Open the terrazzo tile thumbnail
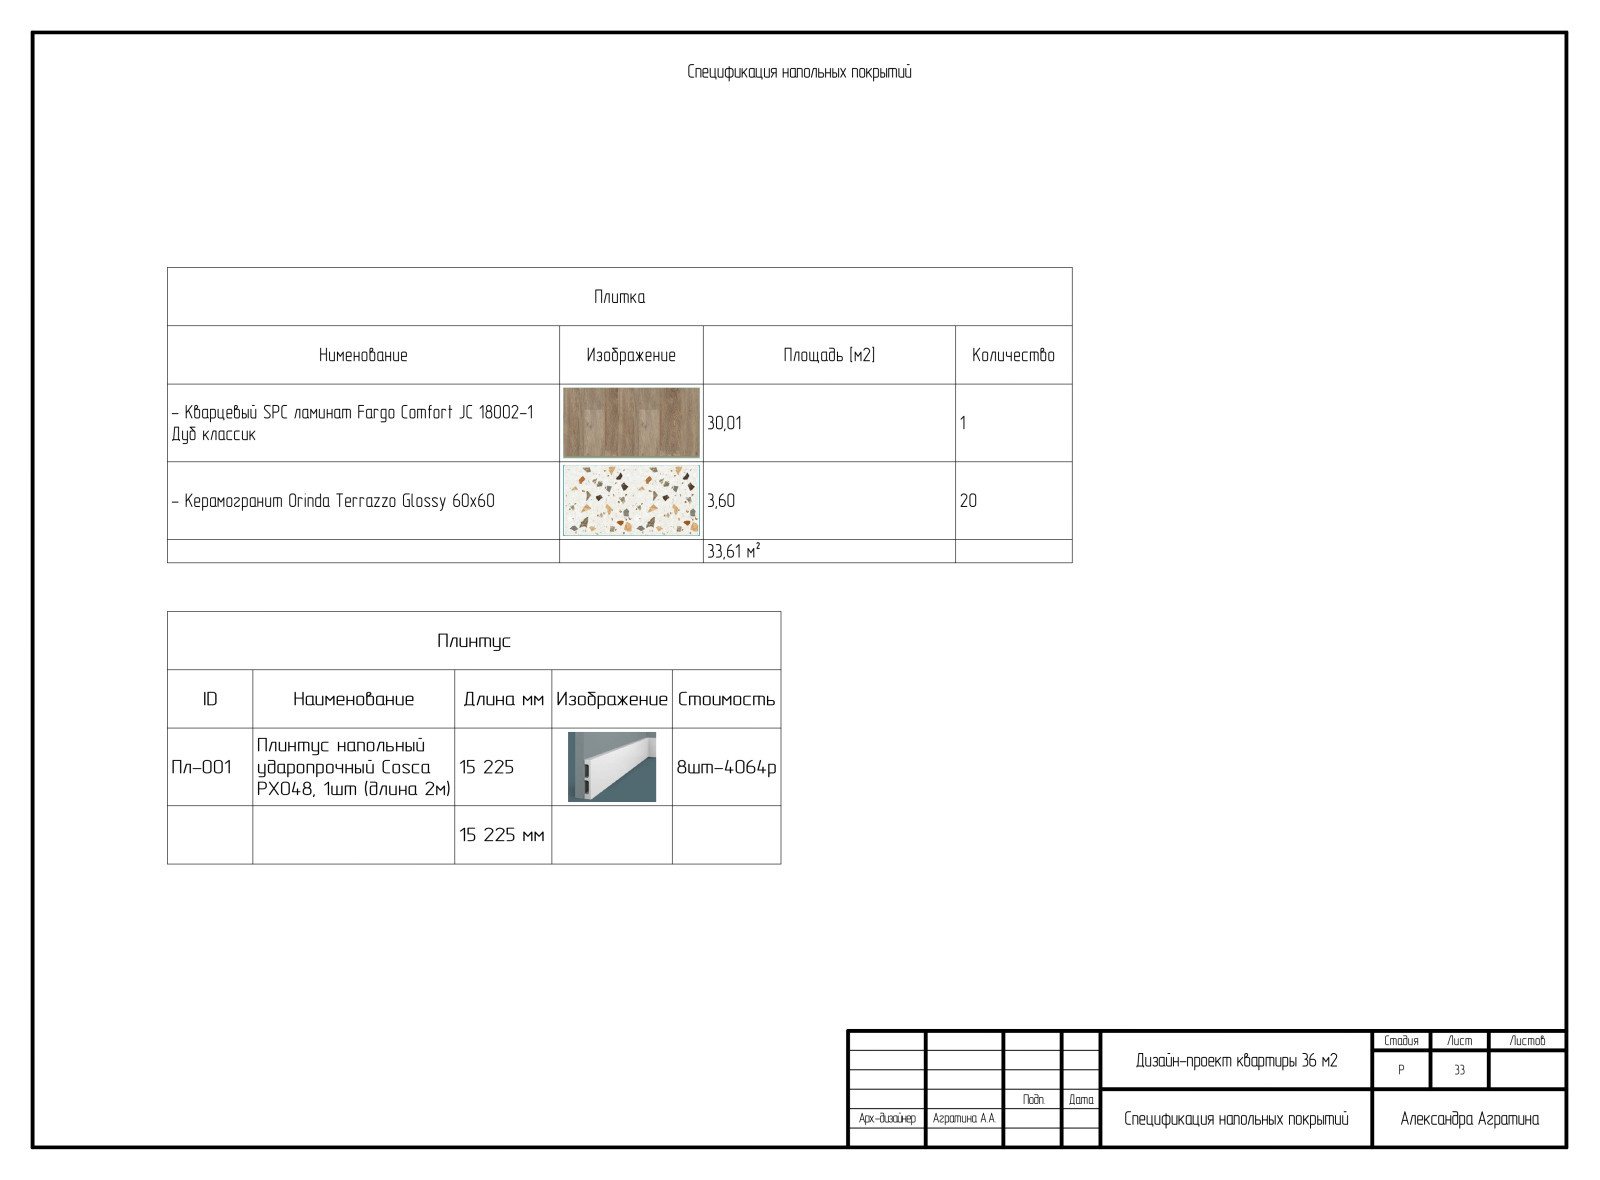Screen dimensions: 1600x1180 click(x=631, y=500)
